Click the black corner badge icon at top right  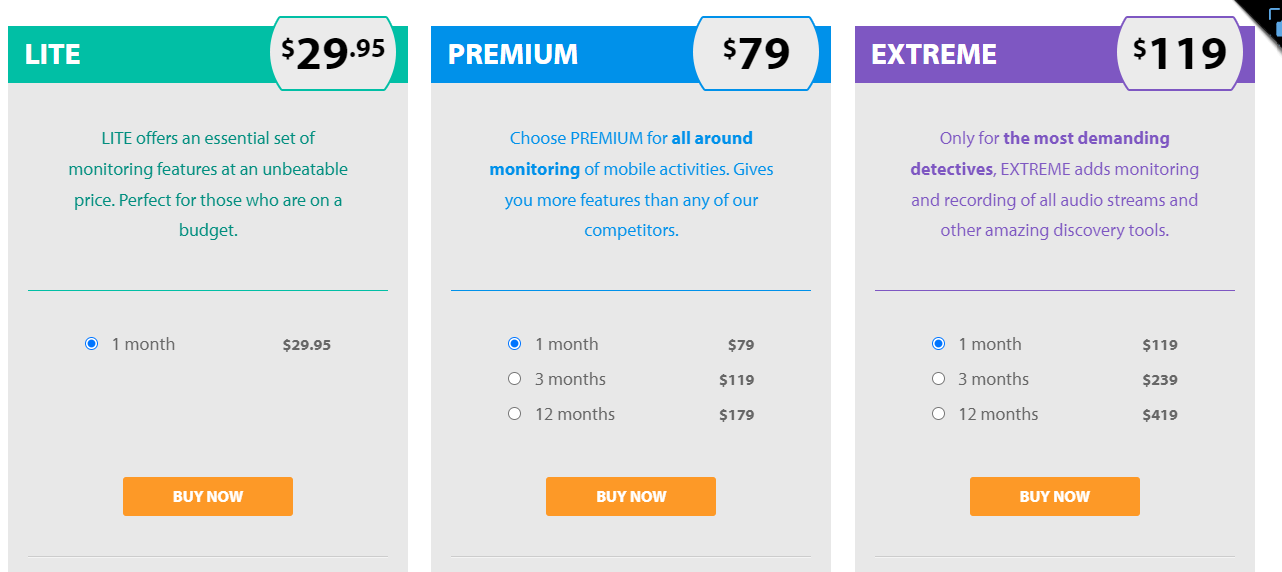(x=1264, y=17)
